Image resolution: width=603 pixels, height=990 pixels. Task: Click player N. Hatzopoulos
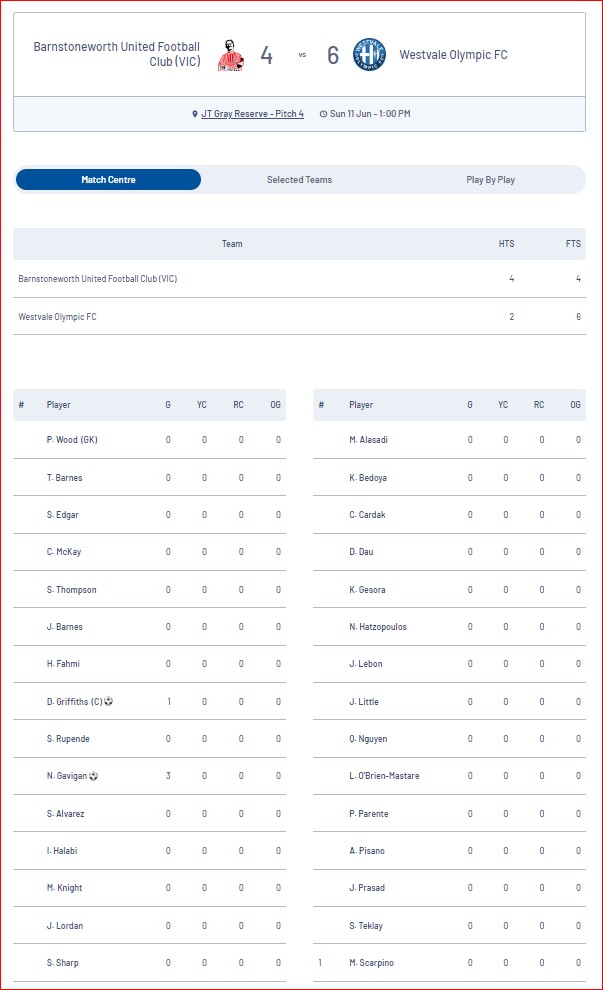[x=378, y=626]
